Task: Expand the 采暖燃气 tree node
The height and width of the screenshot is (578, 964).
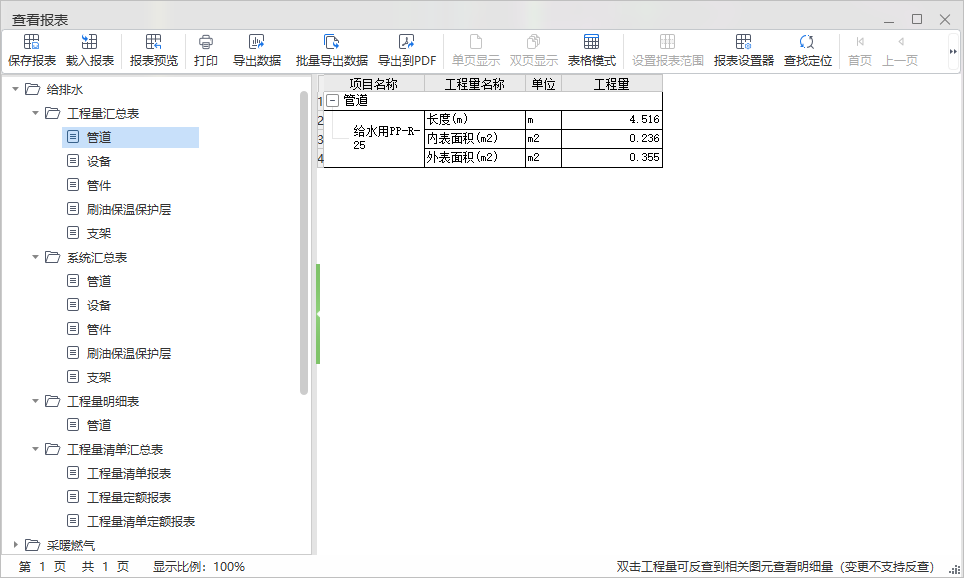Action: [x=16, y=546]
